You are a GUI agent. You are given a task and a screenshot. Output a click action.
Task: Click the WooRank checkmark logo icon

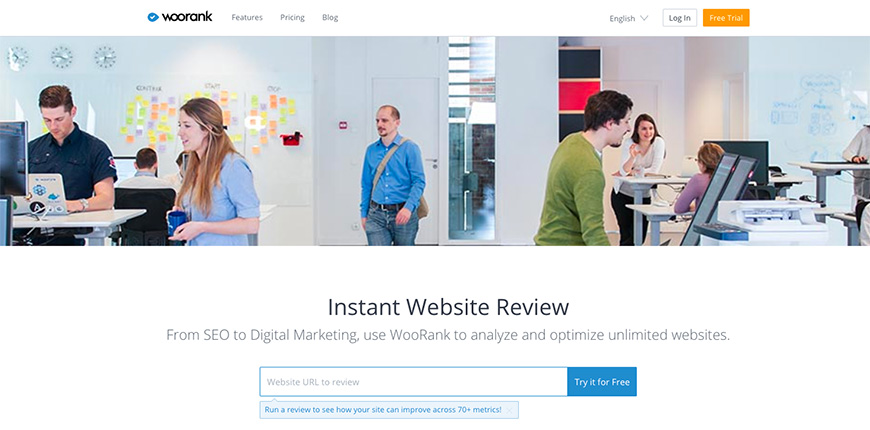pyautogui.click(x=153, y=17)
